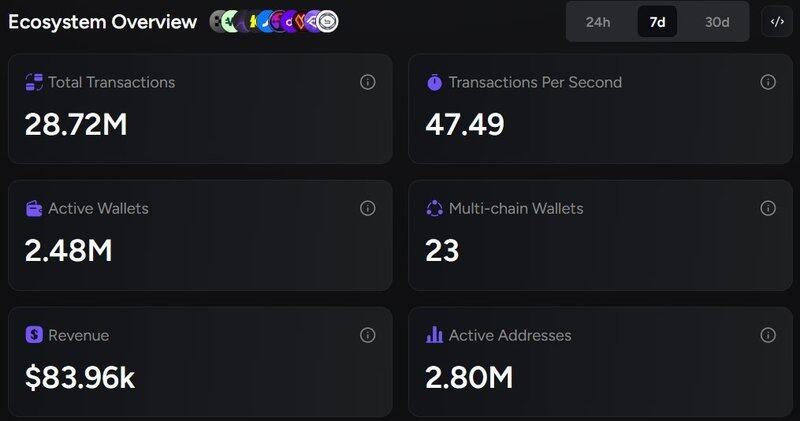Image resolution: width=800 pixels, height=421 pixels.
Task: Click the embed code icon button
Action: click(777, 22)
